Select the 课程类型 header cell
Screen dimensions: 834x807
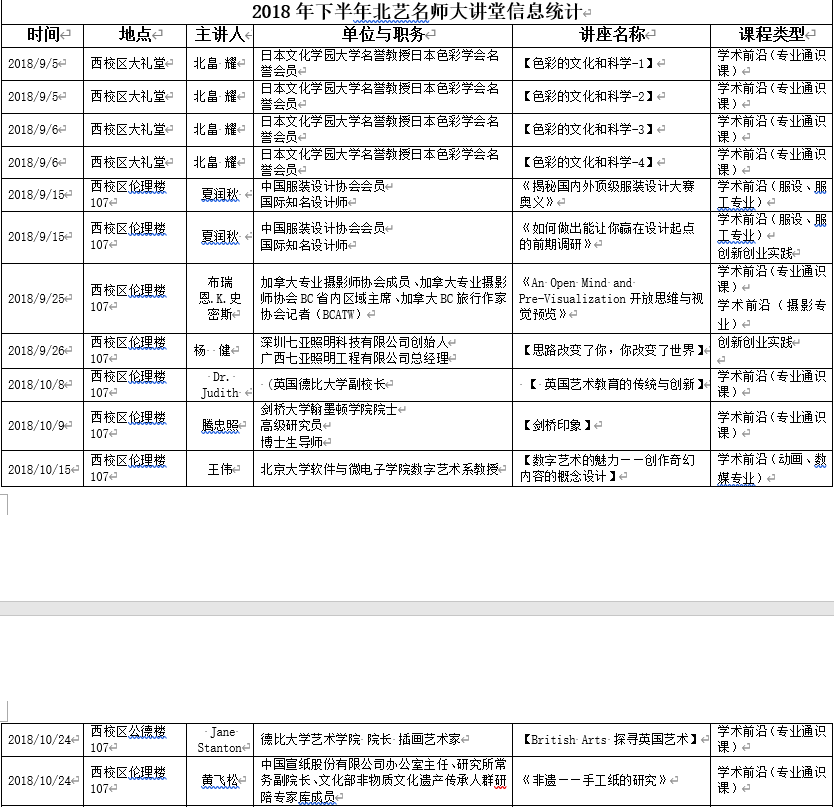(x=771, y=35)
